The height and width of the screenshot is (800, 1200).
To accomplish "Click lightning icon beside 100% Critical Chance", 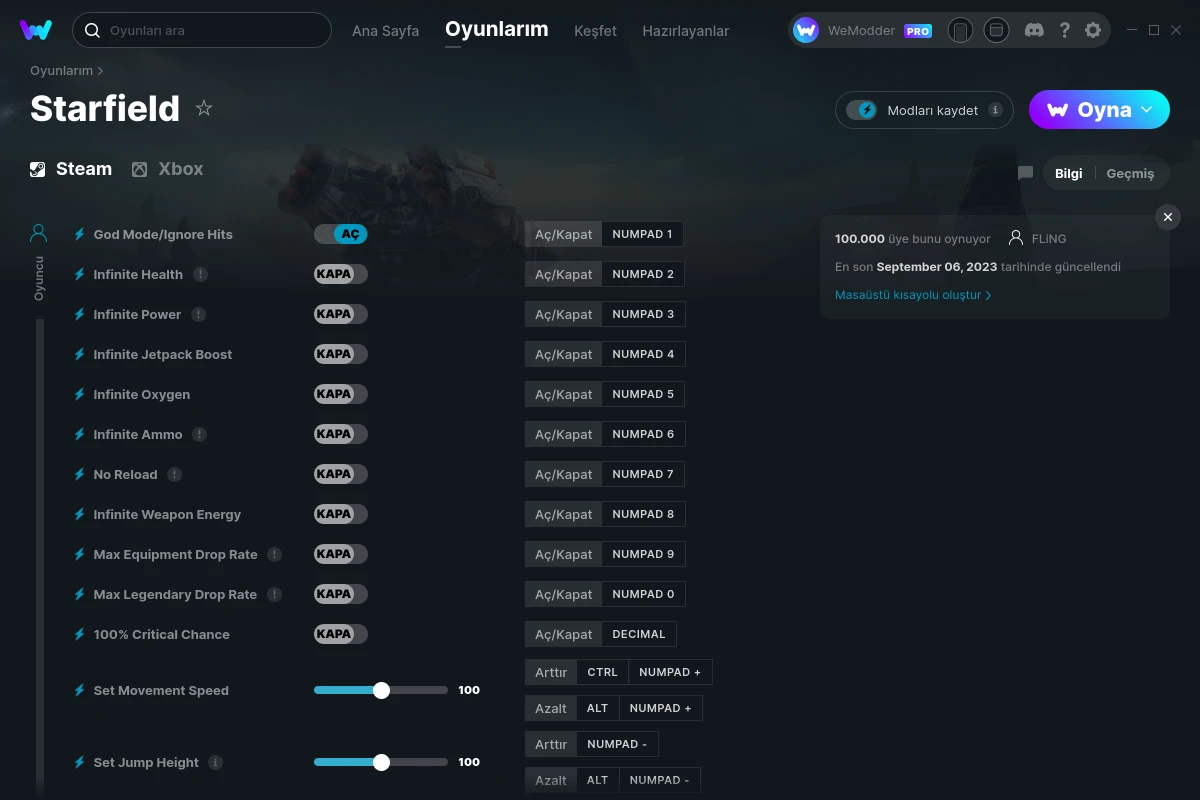I will [x=80, y=634].
